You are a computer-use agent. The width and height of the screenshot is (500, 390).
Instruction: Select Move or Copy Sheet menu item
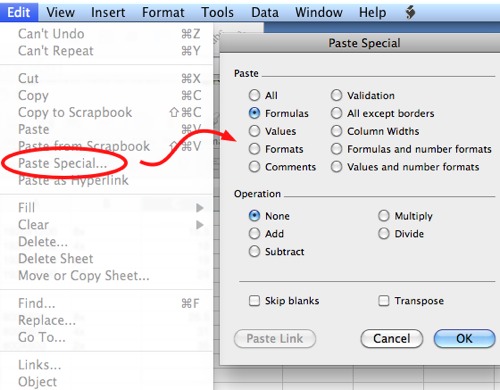[x=84, y=276]
